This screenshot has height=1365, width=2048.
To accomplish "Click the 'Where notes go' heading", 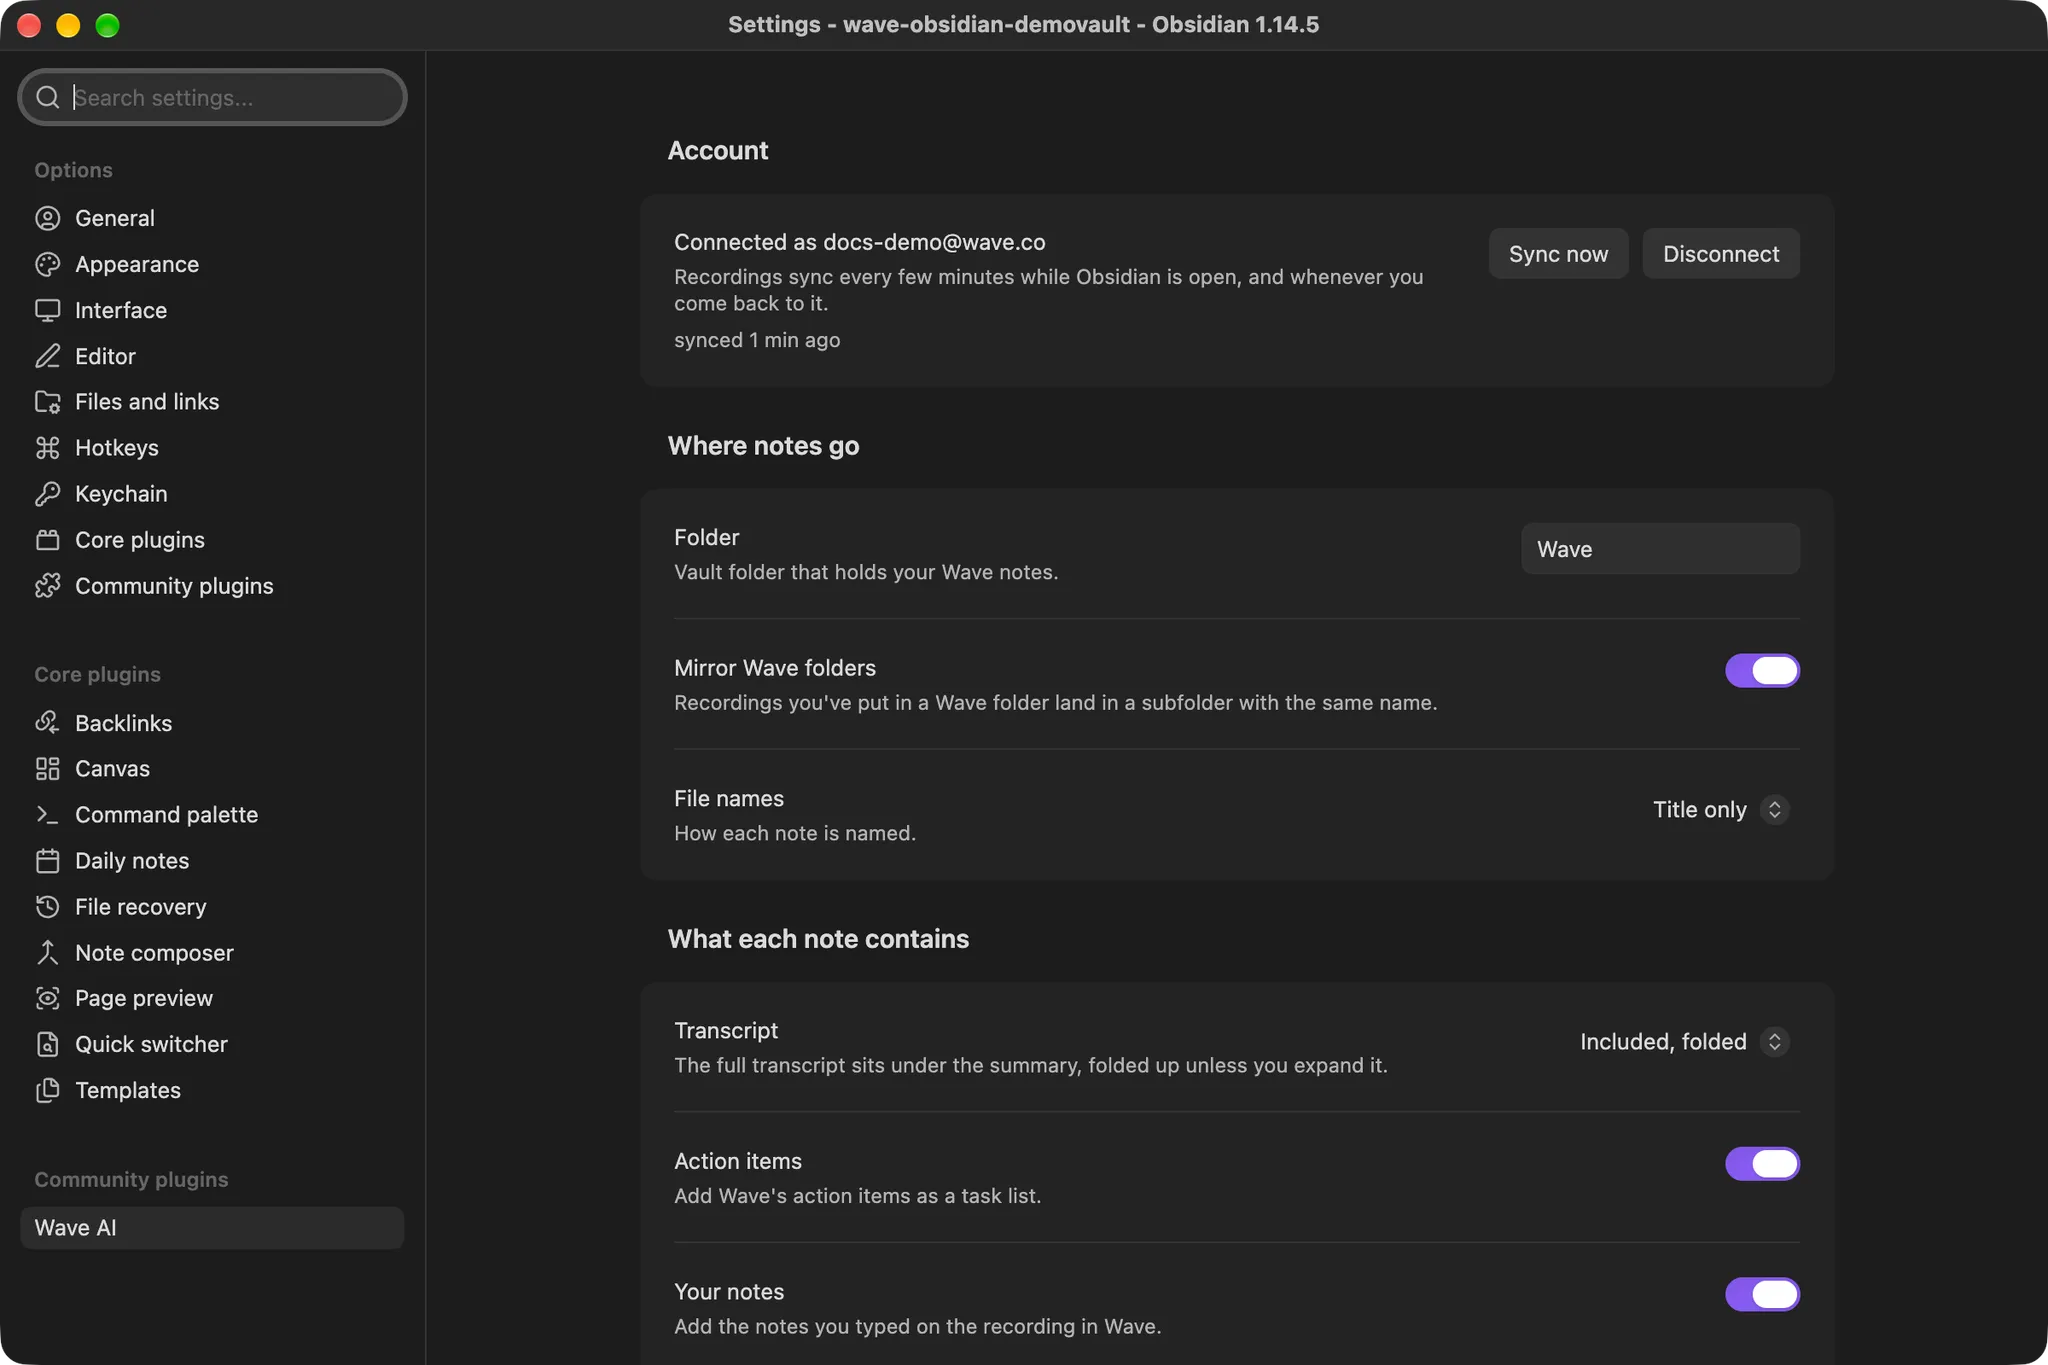I will tap(763, 446).
